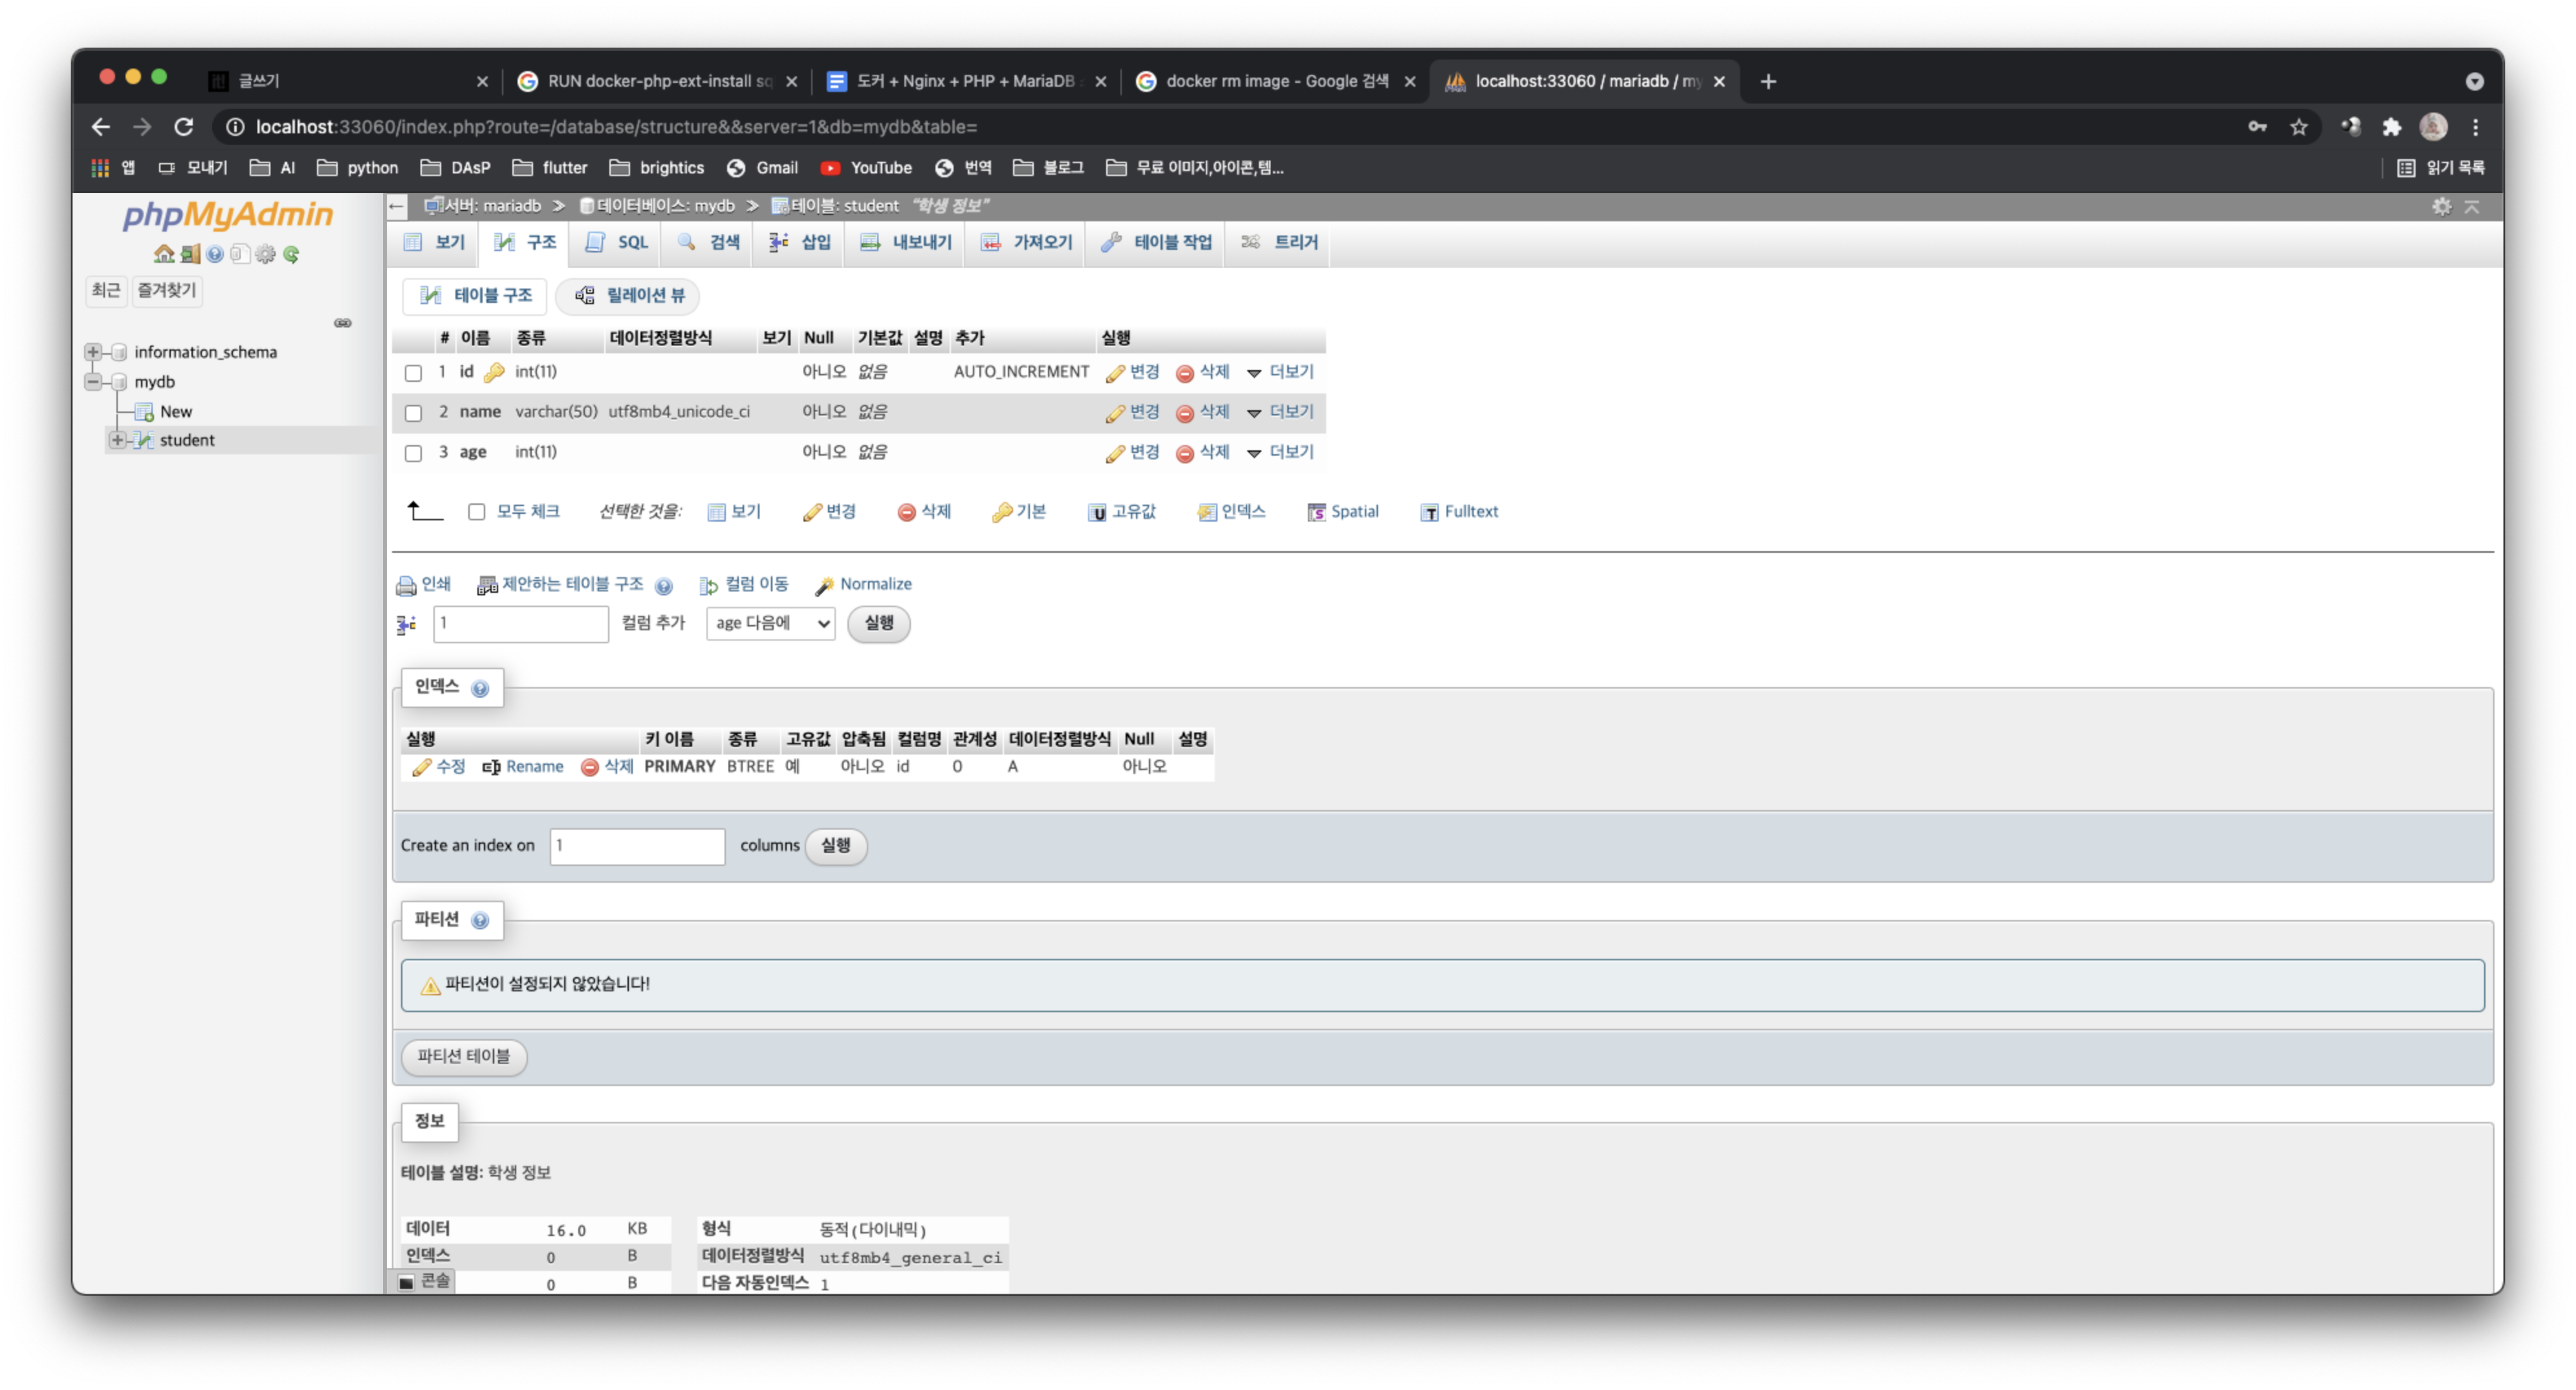Click the reload navigation panel icon

[x=291, y=254]
